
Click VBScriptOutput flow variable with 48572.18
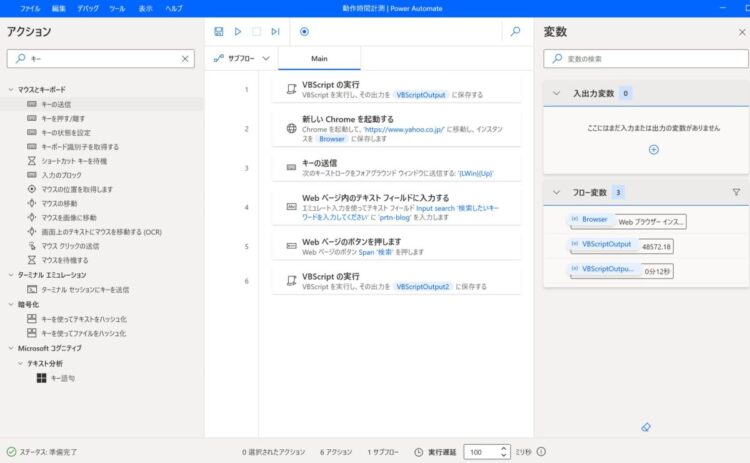point(621,246)
